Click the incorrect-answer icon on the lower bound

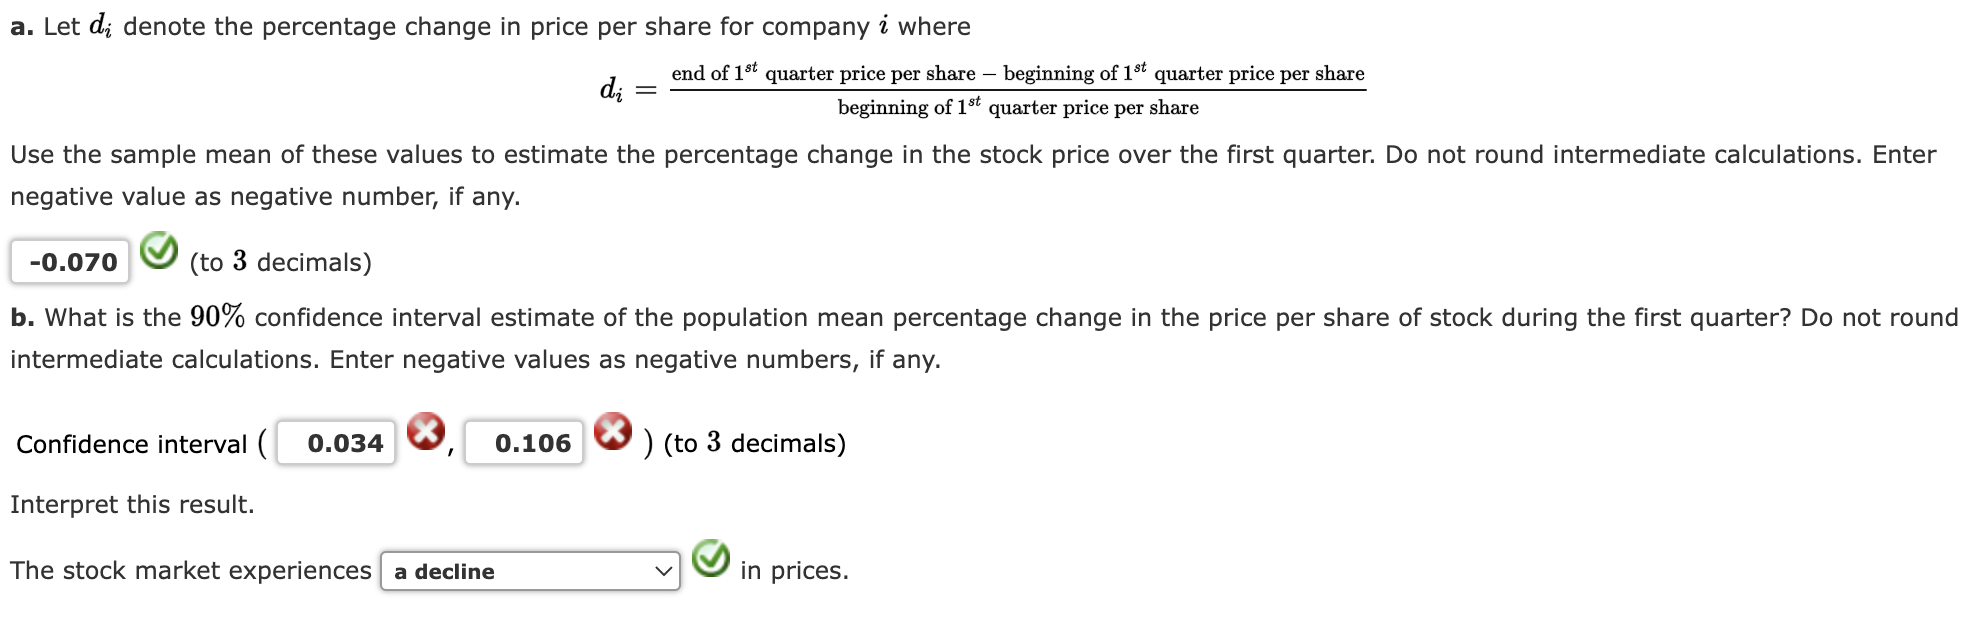[428, 430]
